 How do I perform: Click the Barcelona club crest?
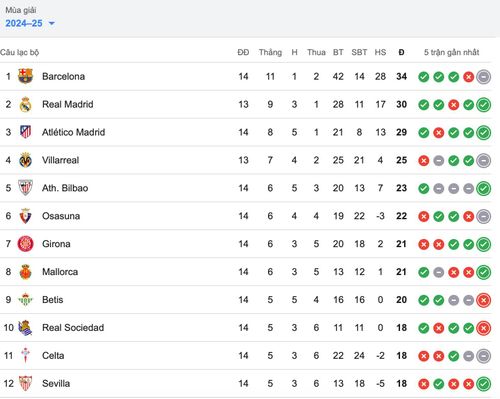(25, 76)
